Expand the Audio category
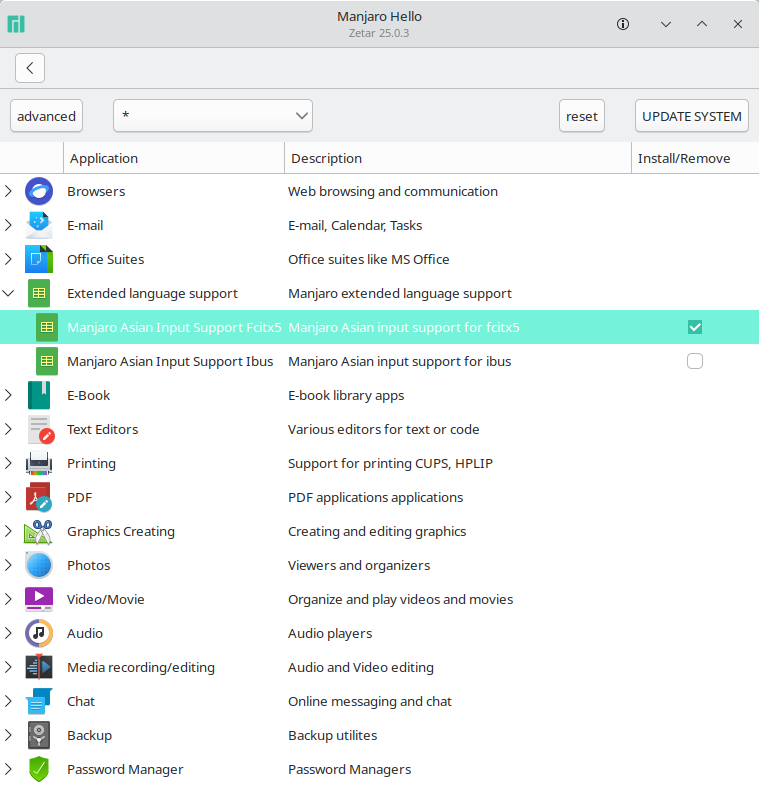759x793 pixels. 9,633
